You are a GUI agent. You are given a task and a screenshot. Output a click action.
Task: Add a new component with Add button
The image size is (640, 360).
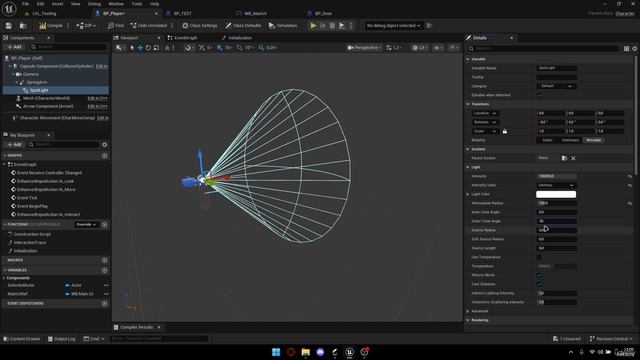14,47
